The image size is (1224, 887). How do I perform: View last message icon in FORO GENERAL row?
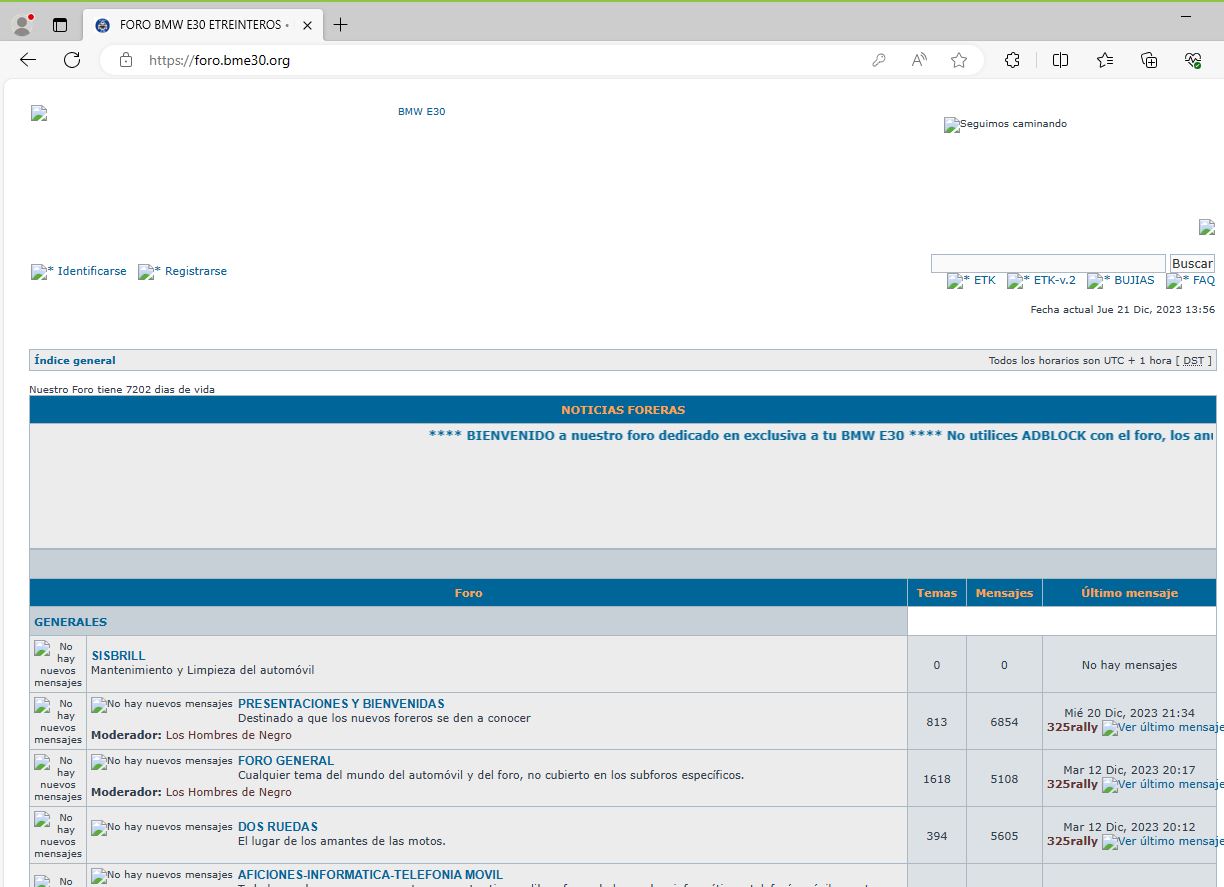point(1162,785)
